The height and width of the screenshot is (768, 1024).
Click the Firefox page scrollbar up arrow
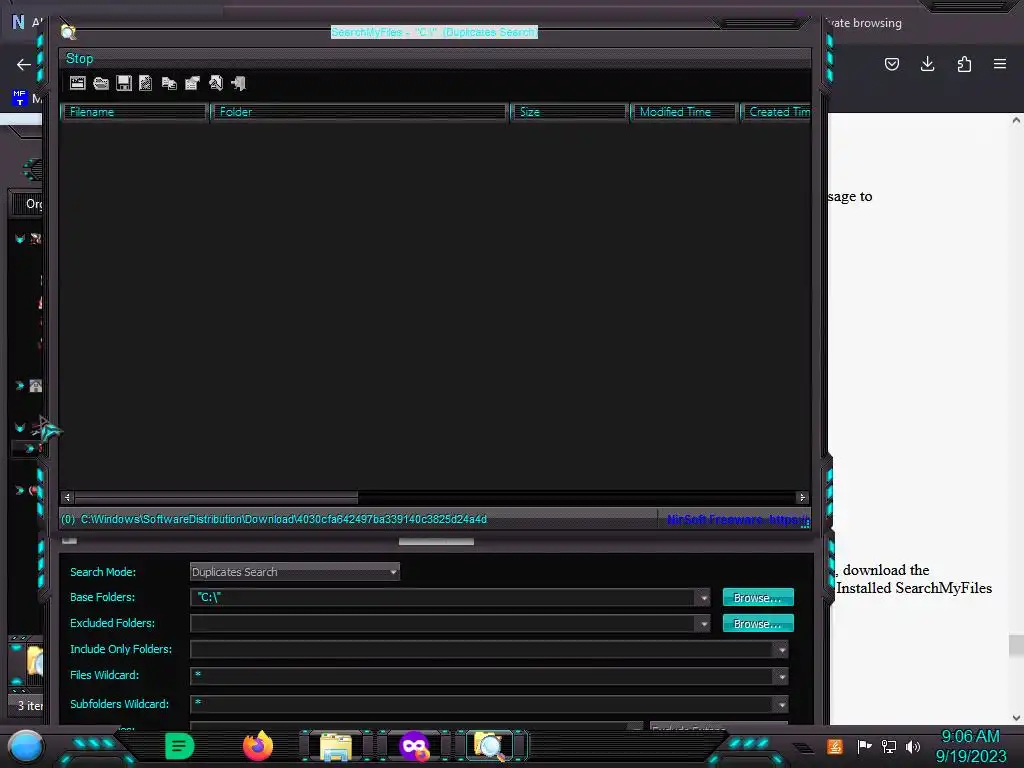coord(1016,120)
